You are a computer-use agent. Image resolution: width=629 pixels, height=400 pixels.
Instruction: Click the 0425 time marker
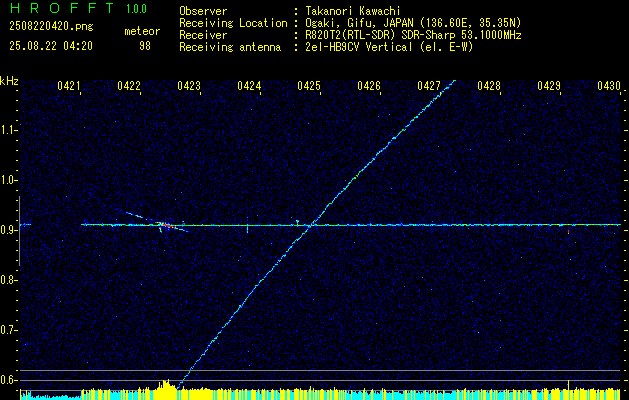pos(309,85)
